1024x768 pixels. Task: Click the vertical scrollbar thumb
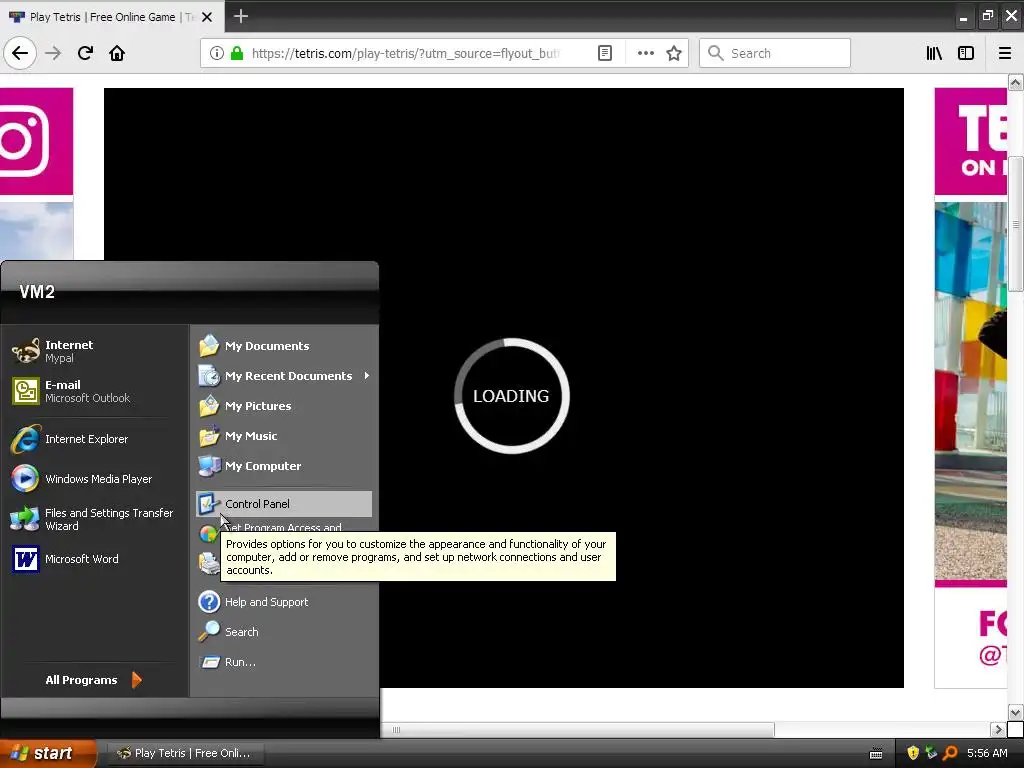pos(1015,224)
